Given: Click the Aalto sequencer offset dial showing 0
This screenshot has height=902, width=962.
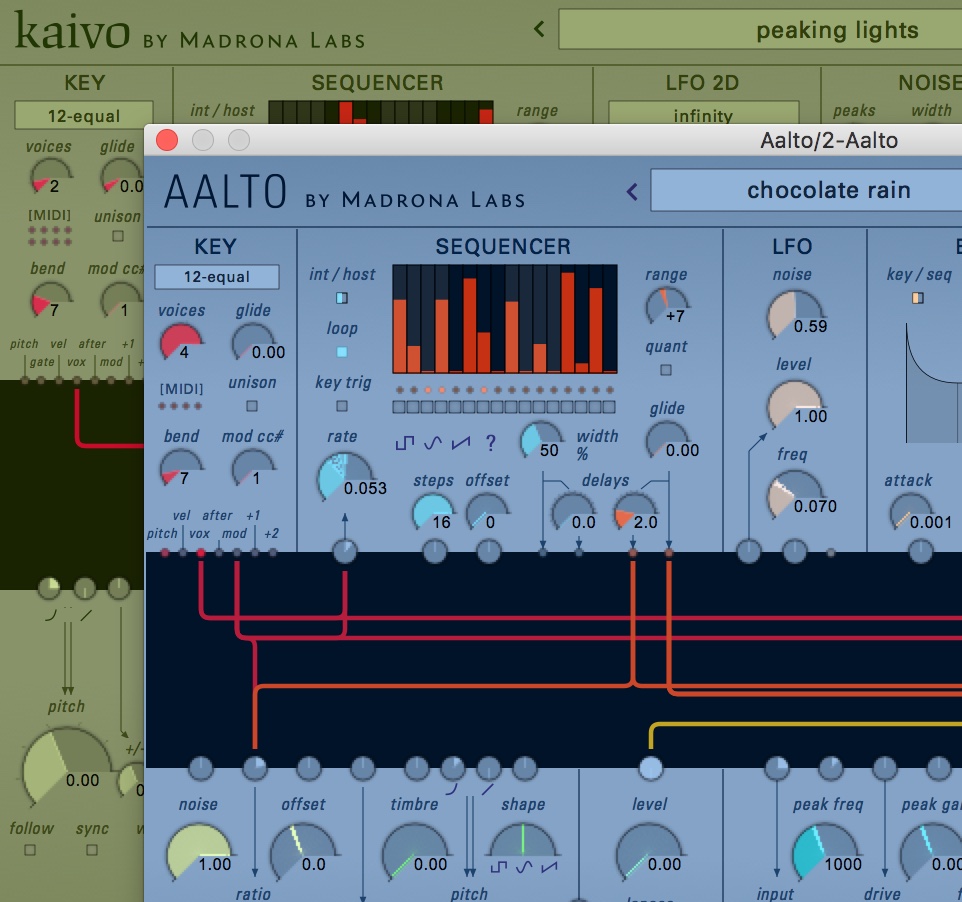Looking at the screenshot, I should [487, 512].
